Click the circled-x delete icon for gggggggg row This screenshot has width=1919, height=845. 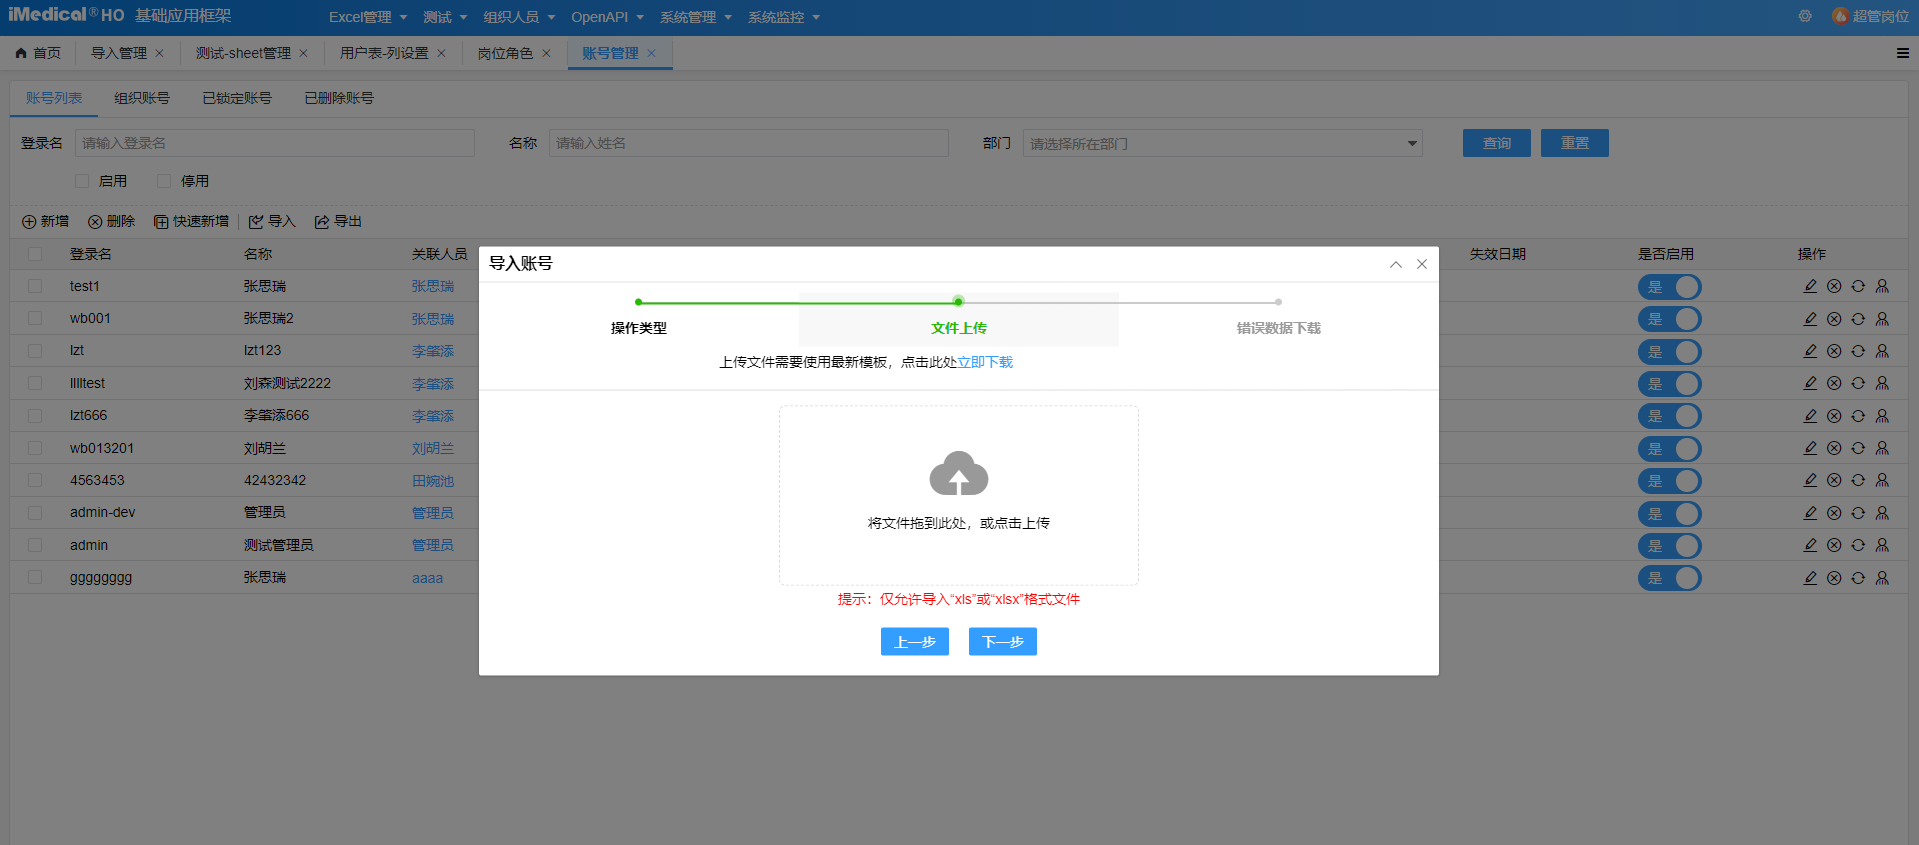coord(1834,578)
